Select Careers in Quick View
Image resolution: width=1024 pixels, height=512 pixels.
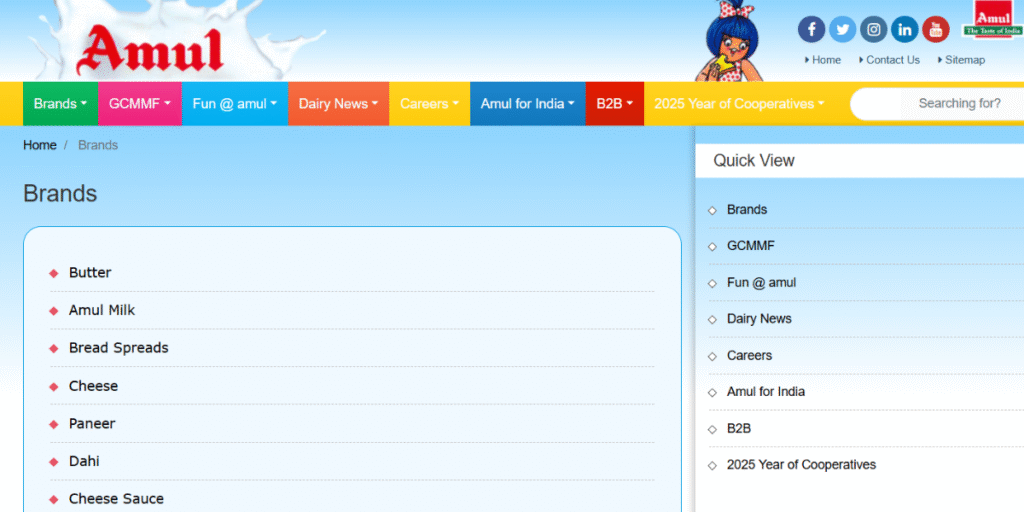(749, 355)
